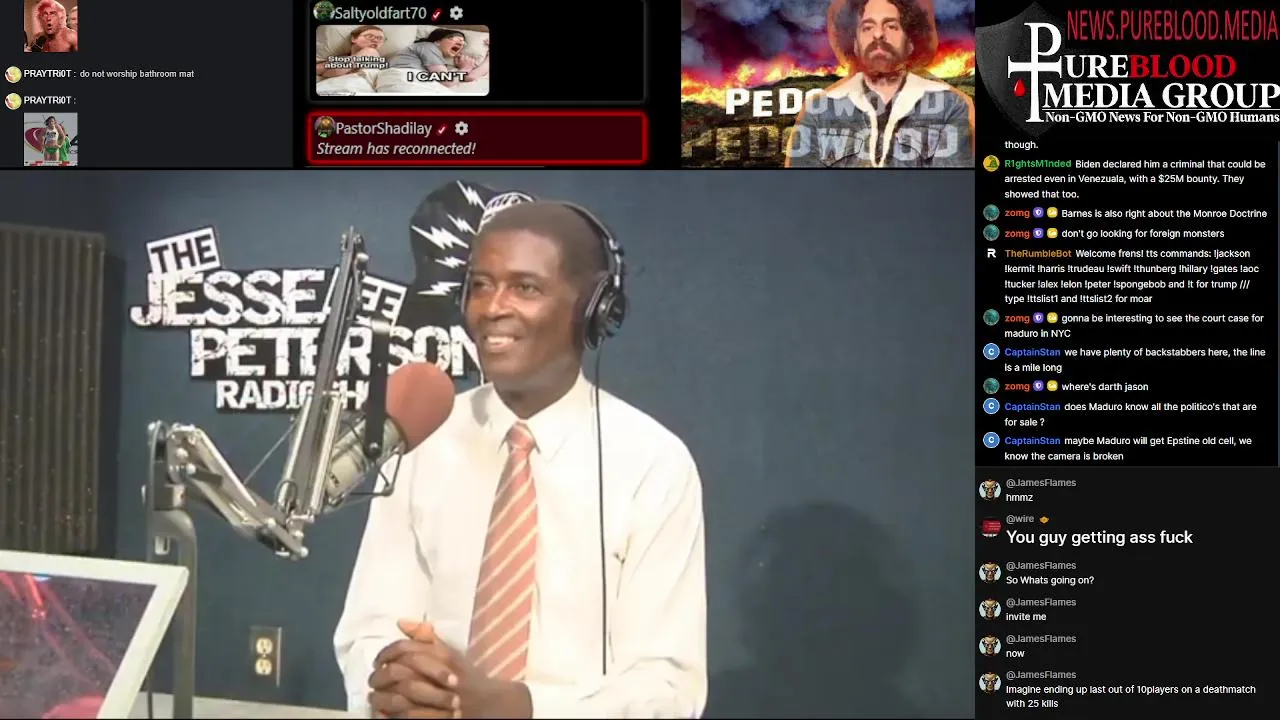Click the CaptainStan name on the 'politico's for sale' message

(x=1032, y=407)
